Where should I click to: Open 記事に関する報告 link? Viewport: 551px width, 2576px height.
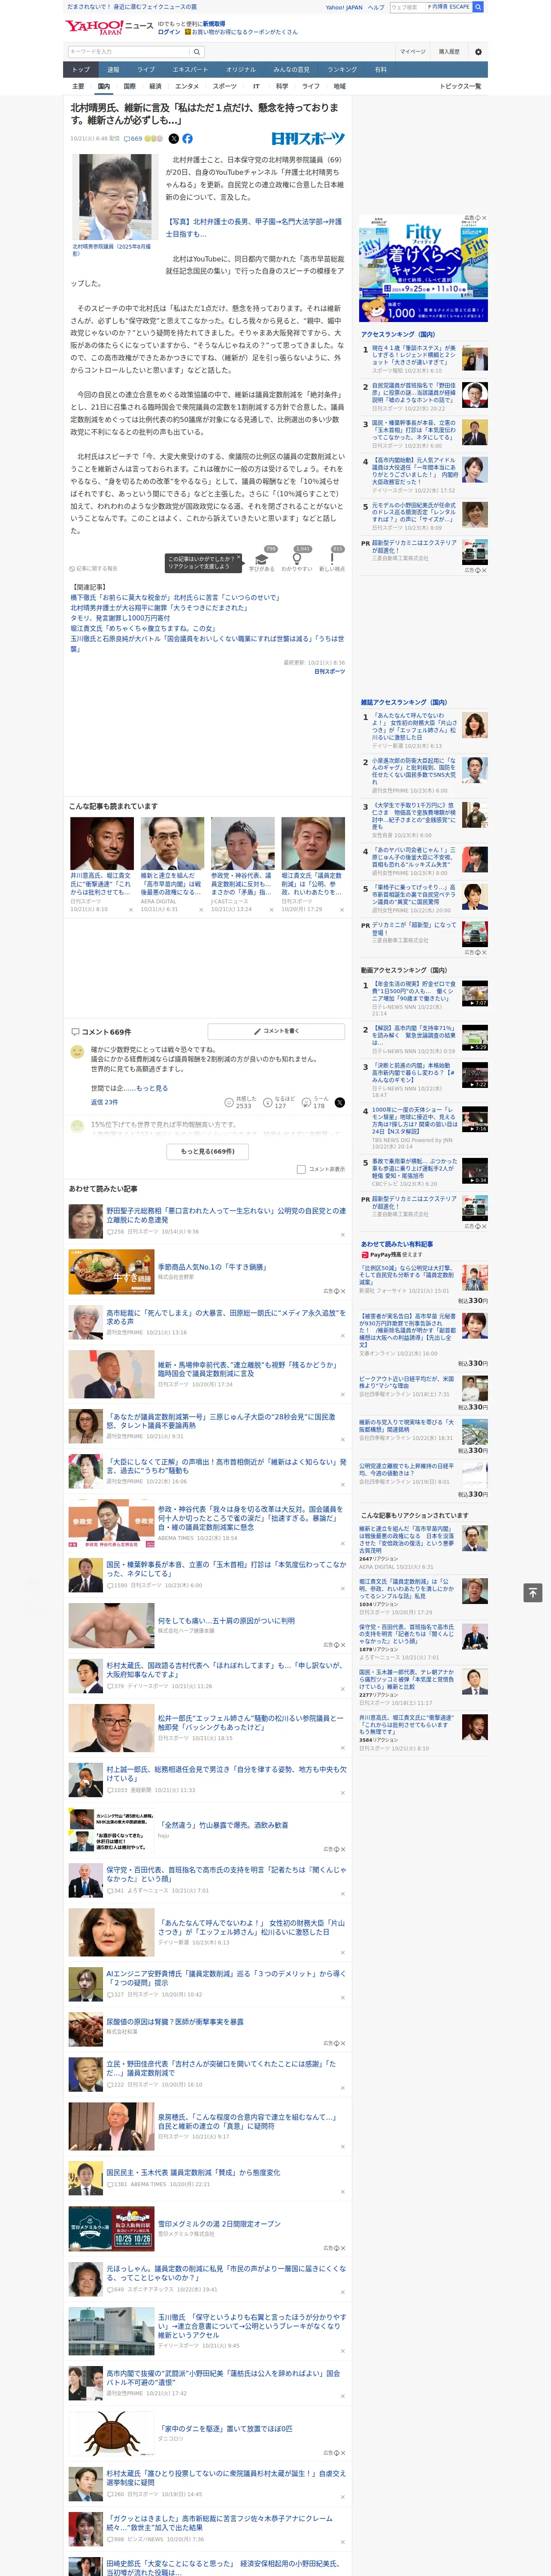(94, 569)
